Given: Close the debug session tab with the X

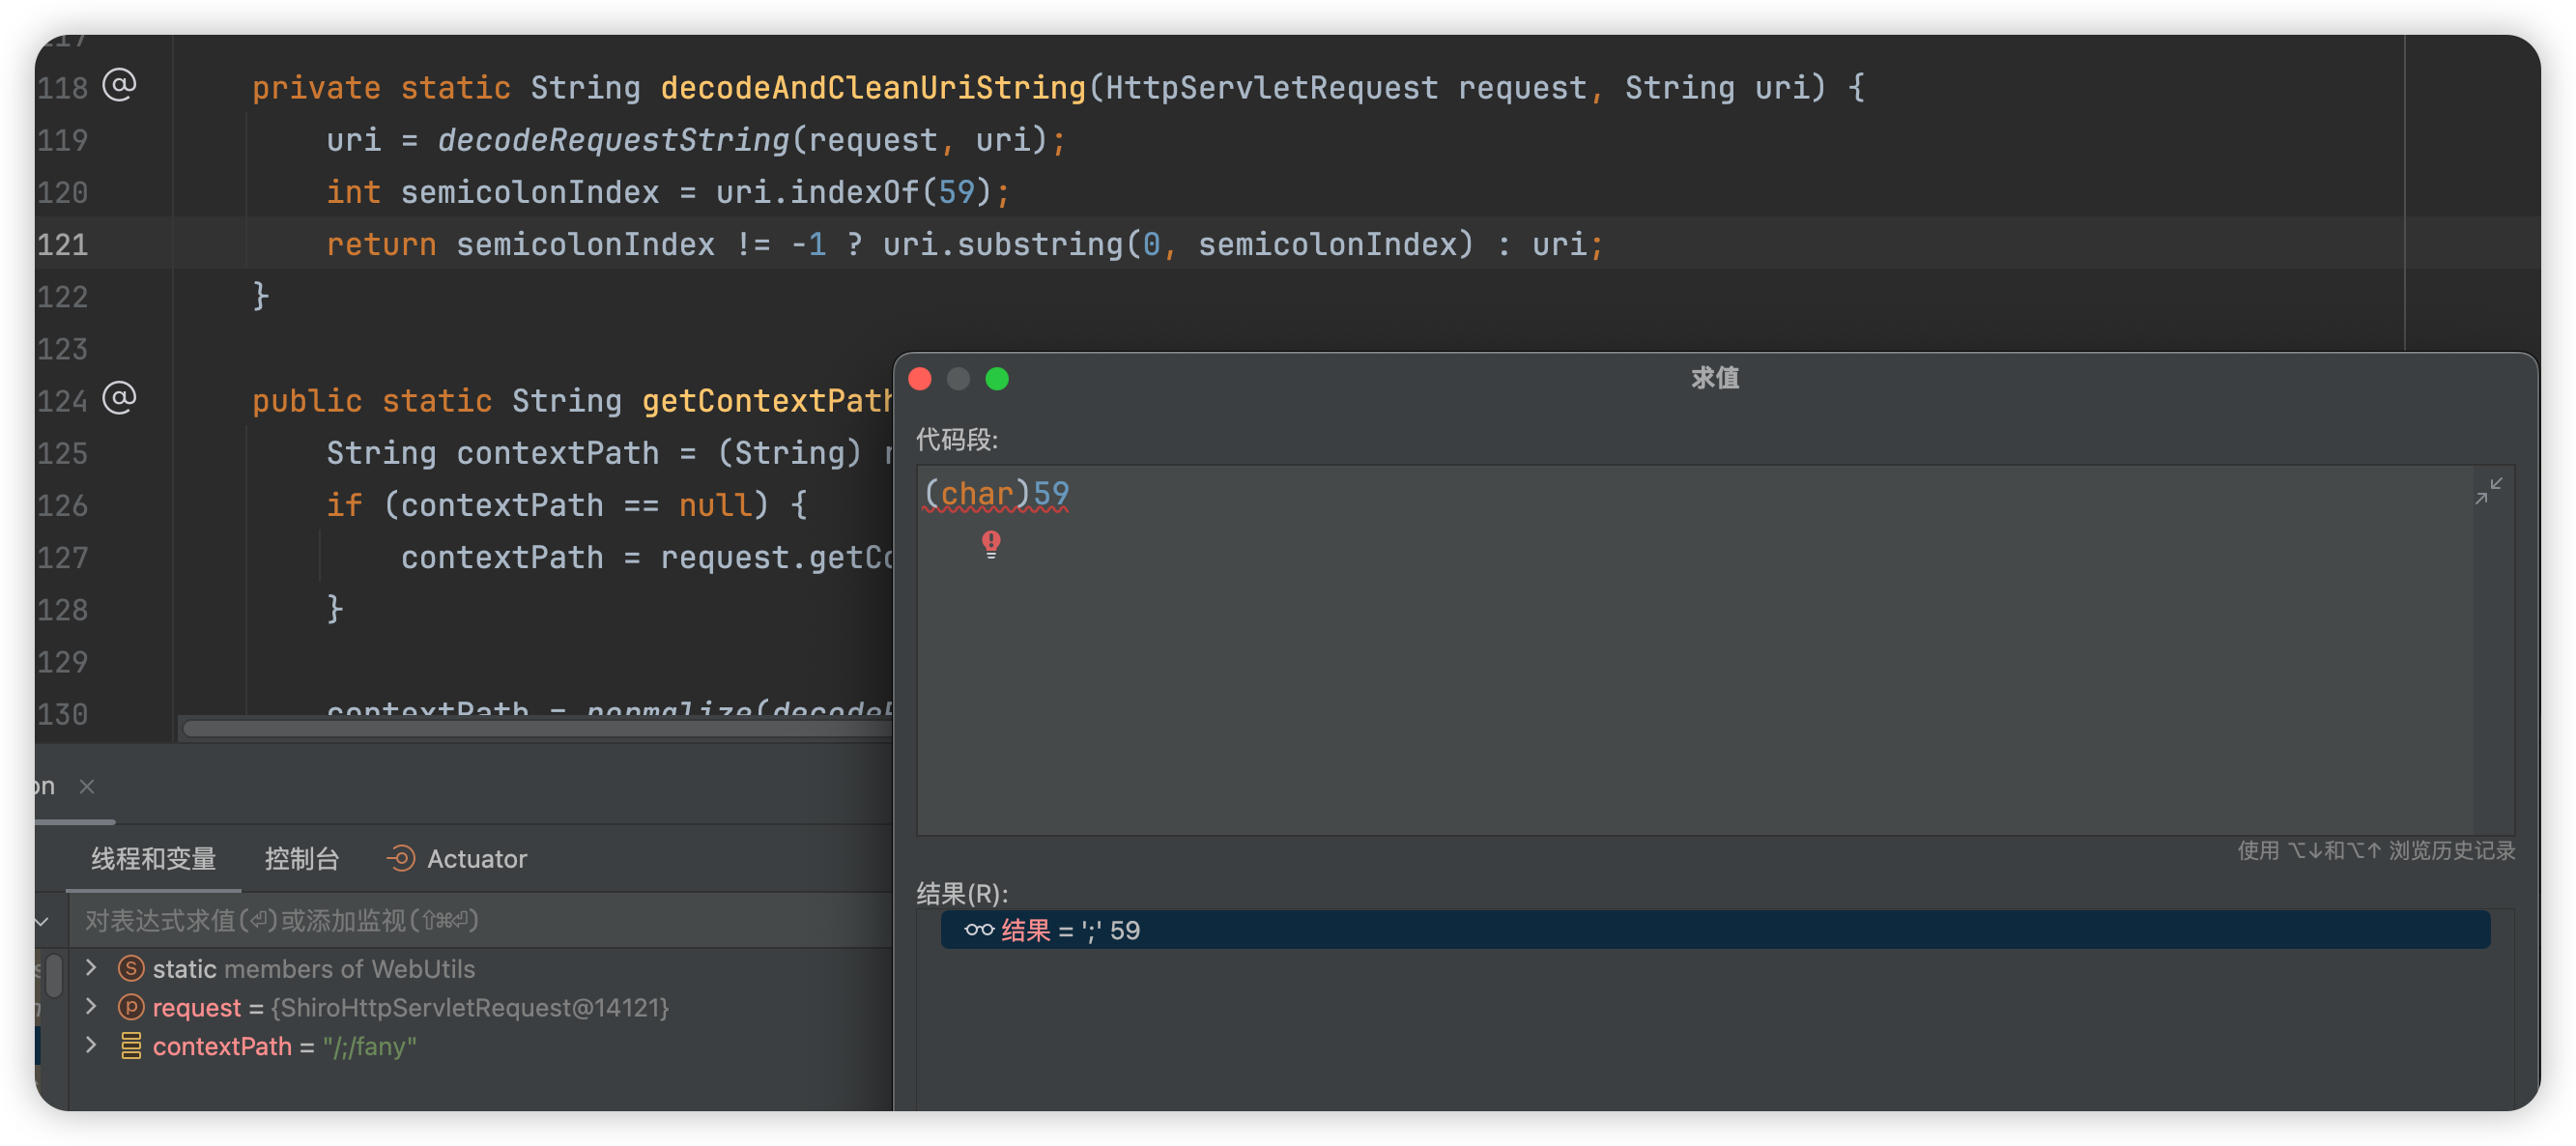Looking at the screenshot, I should tap(87, 786).
